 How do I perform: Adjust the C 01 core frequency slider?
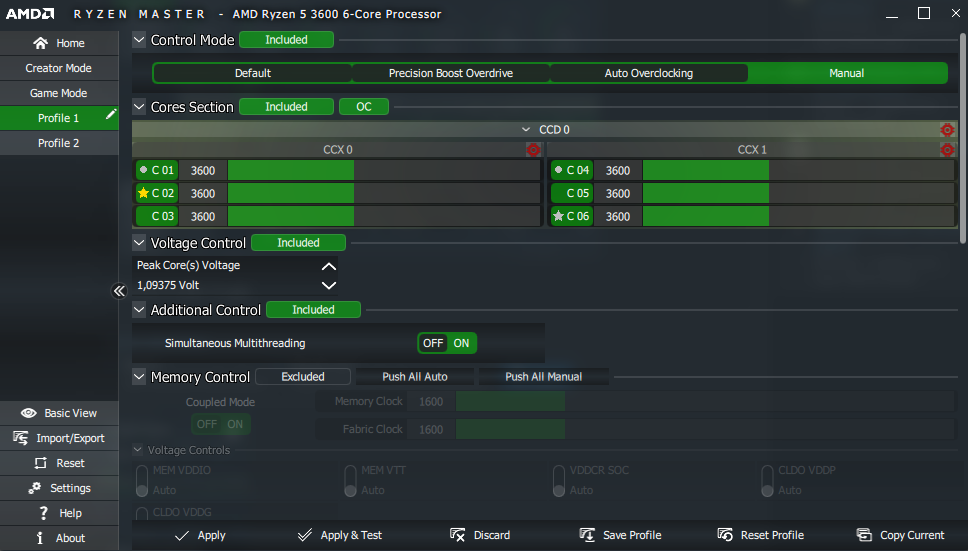pos(384,170)
